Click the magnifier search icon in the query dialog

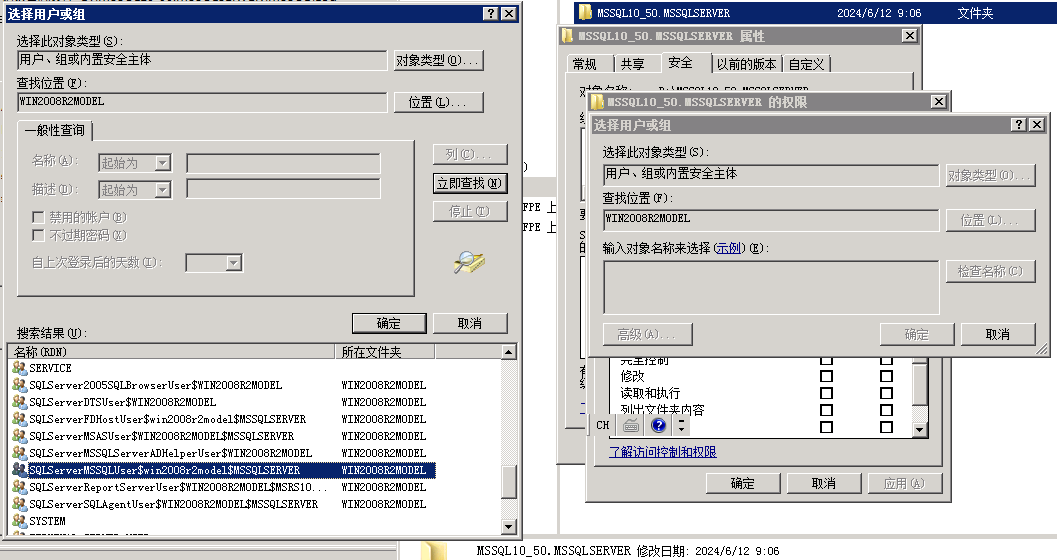[x=469, y=261]
